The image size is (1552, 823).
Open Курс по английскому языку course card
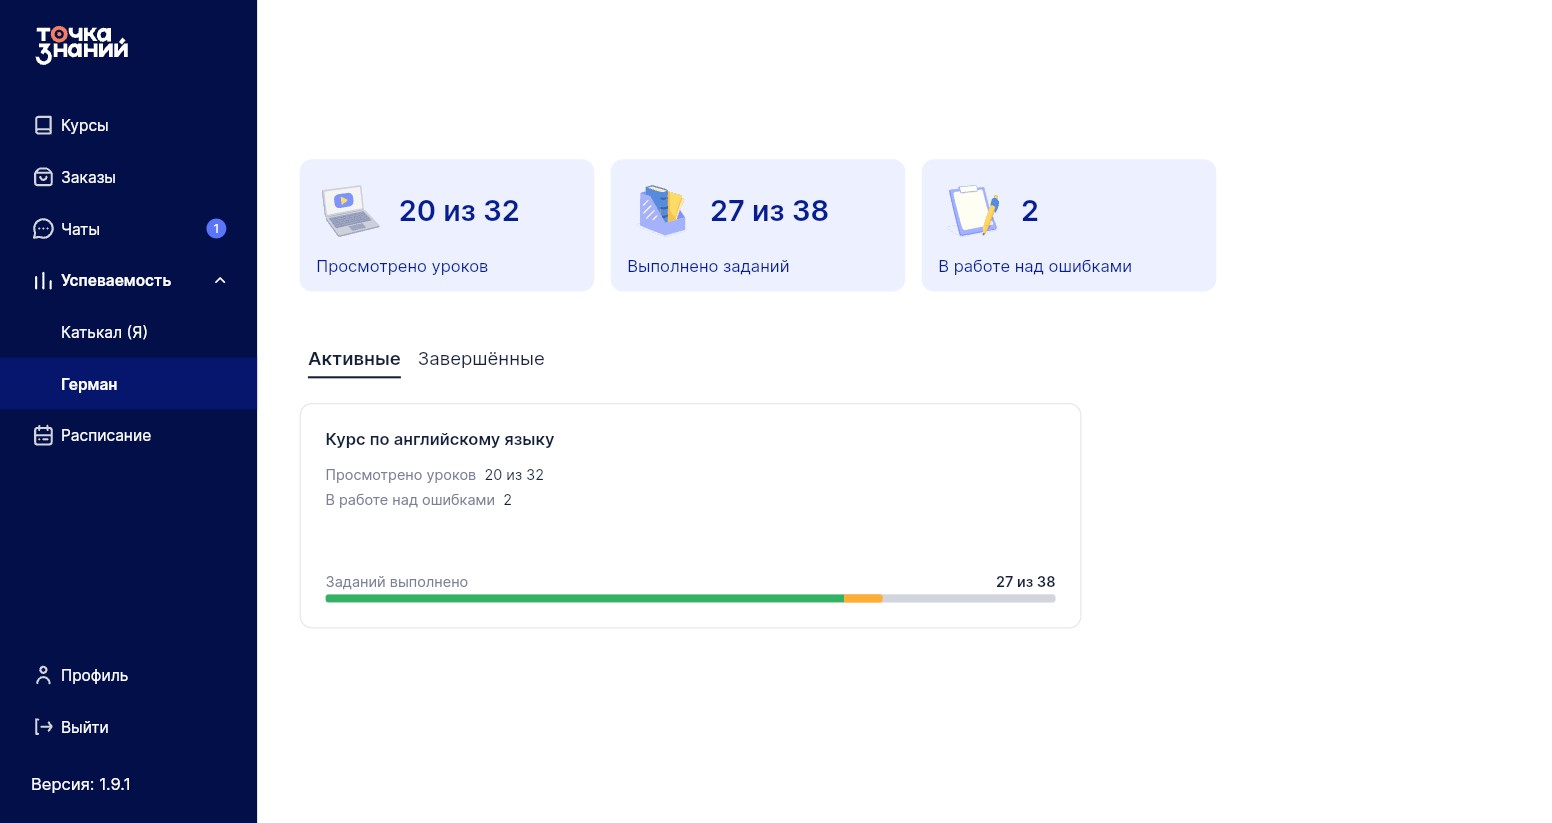pyautogui.click(x=690, y=516)
